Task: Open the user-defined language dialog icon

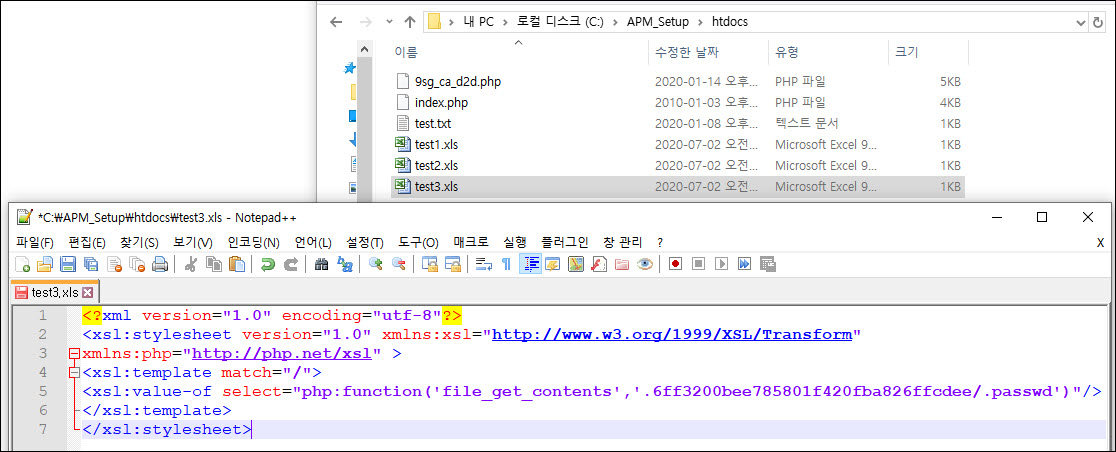Action: (552, 265)
